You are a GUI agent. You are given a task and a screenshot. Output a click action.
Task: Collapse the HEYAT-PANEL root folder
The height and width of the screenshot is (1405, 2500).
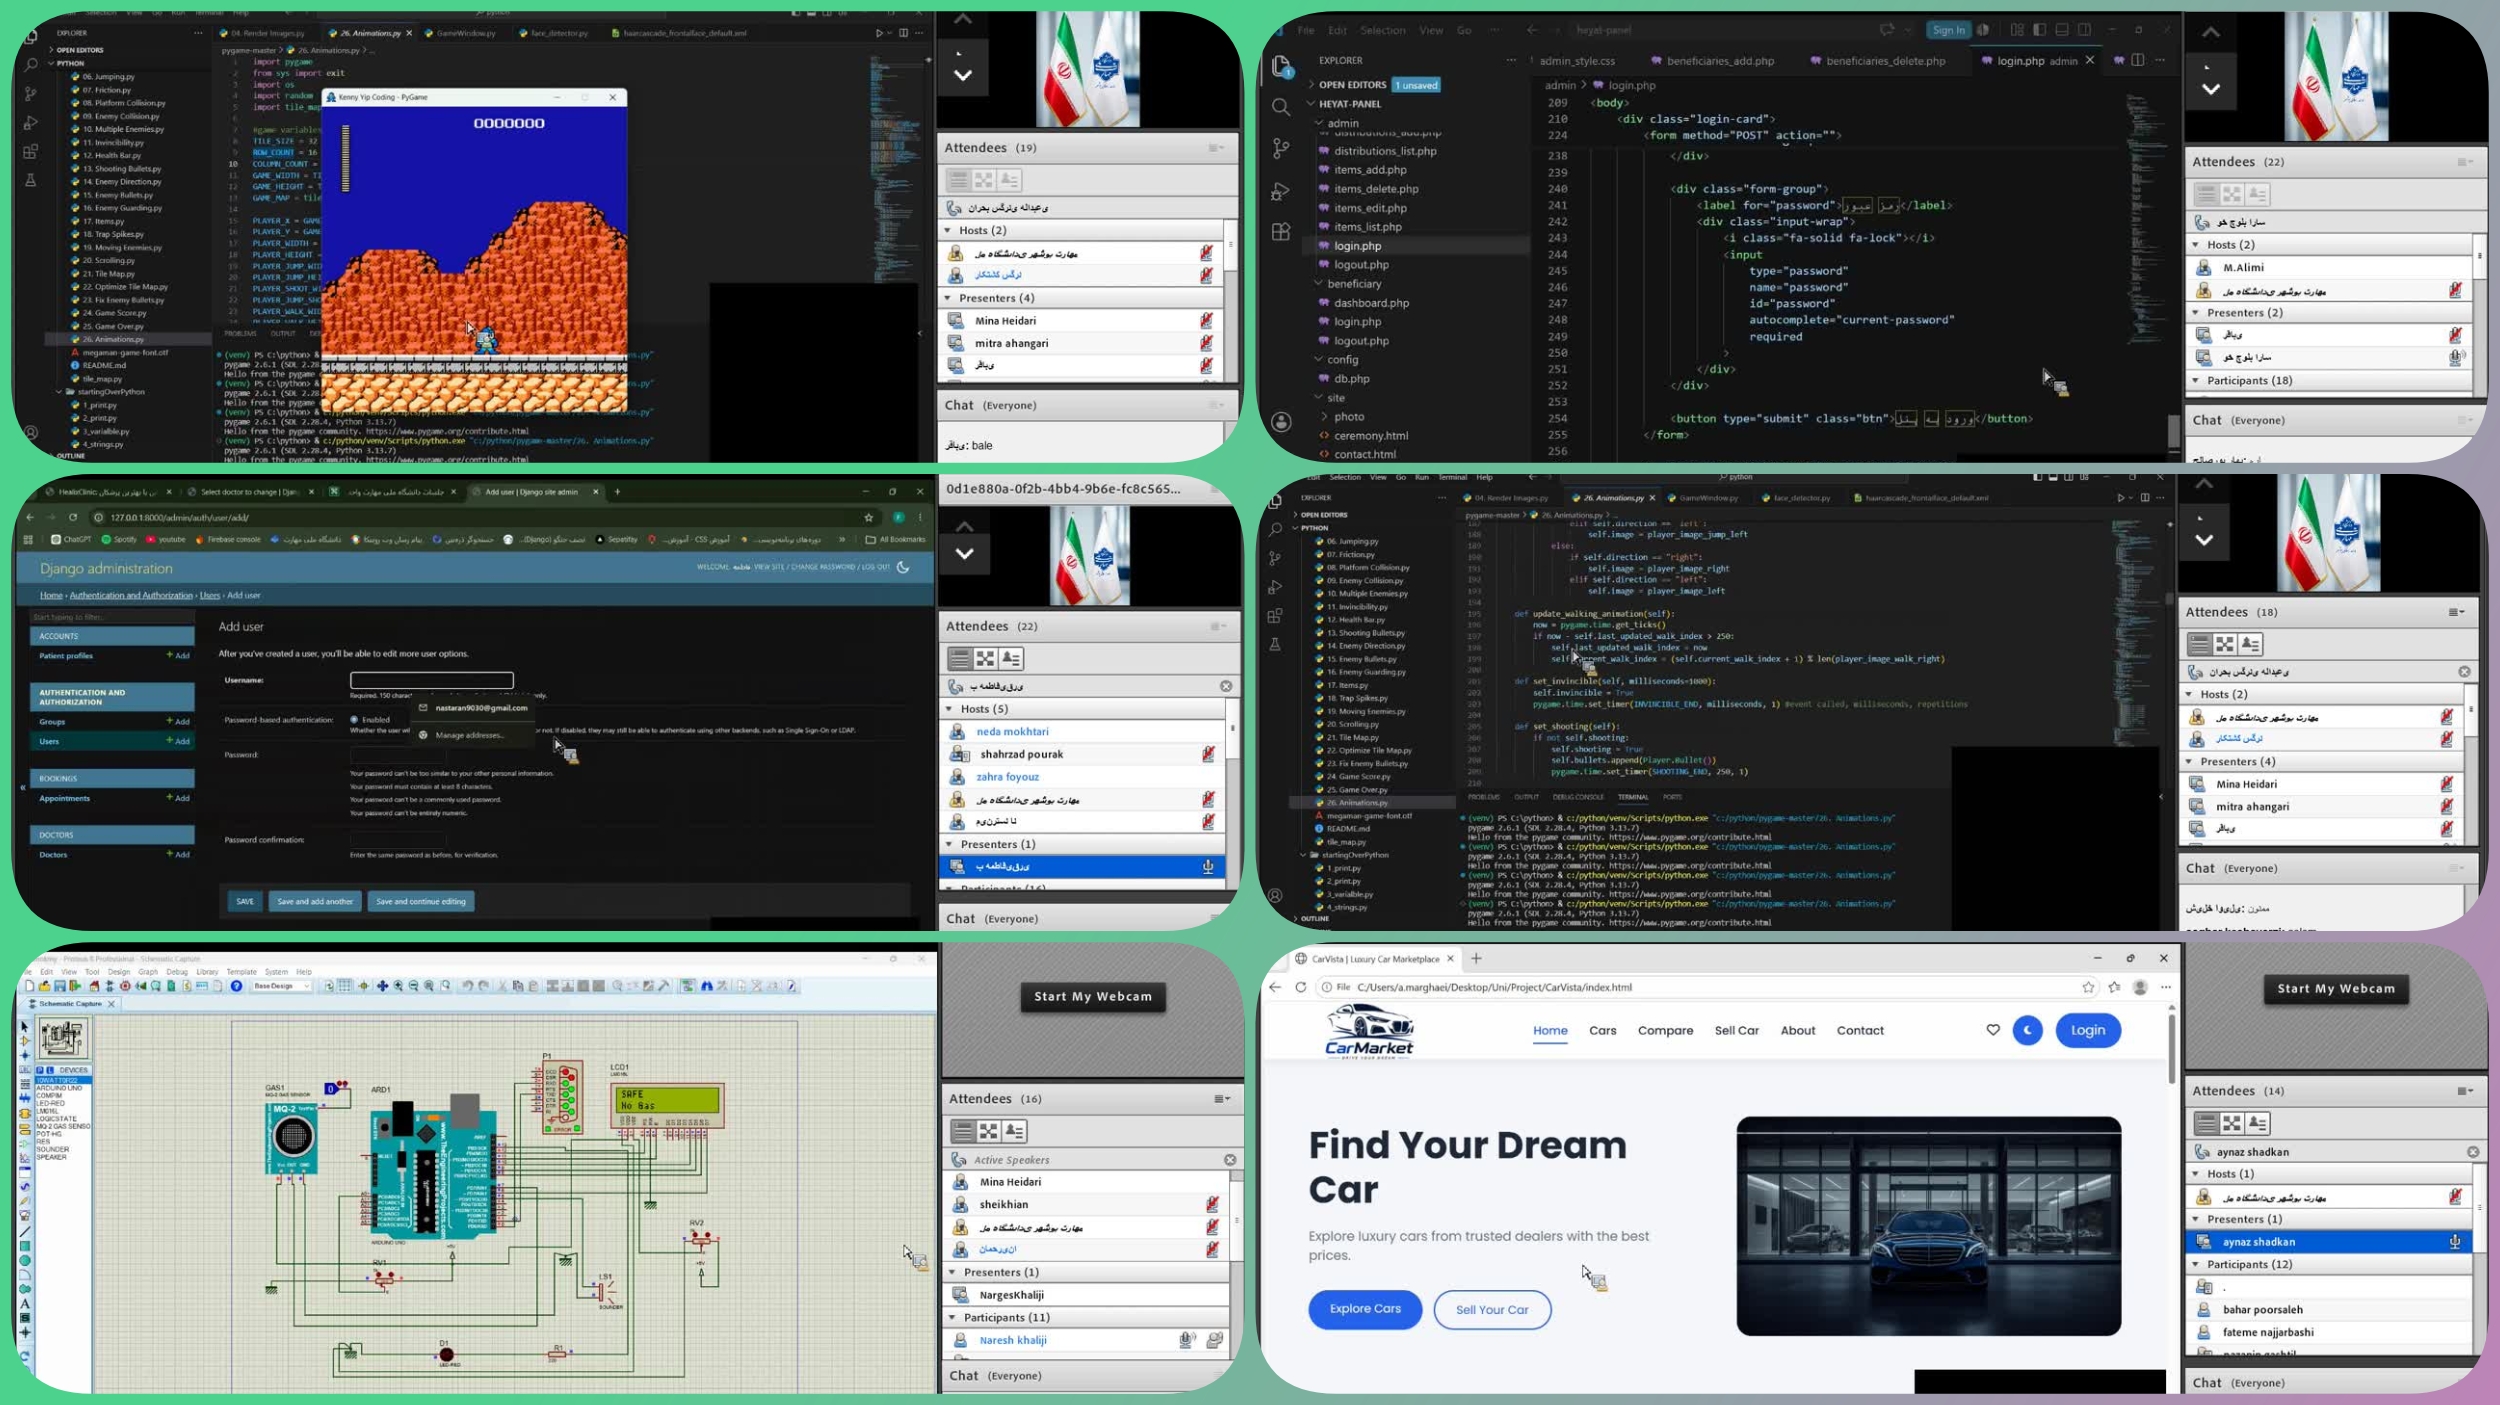1311,104
